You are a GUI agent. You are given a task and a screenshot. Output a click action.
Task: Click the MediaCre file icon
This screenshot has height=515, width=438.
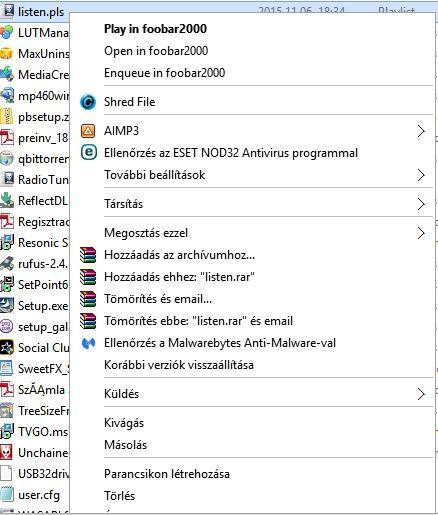[7, 75]
